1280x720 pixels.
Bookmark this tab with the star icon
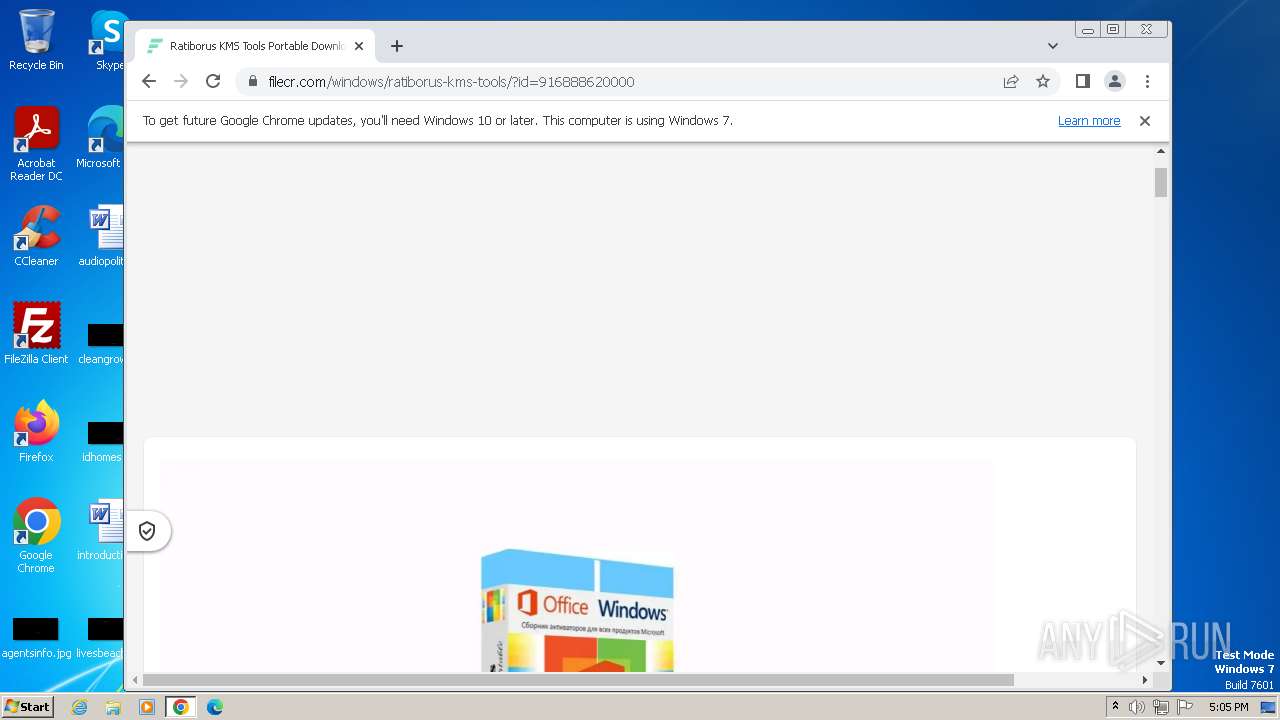click(x=1043, y=82)
